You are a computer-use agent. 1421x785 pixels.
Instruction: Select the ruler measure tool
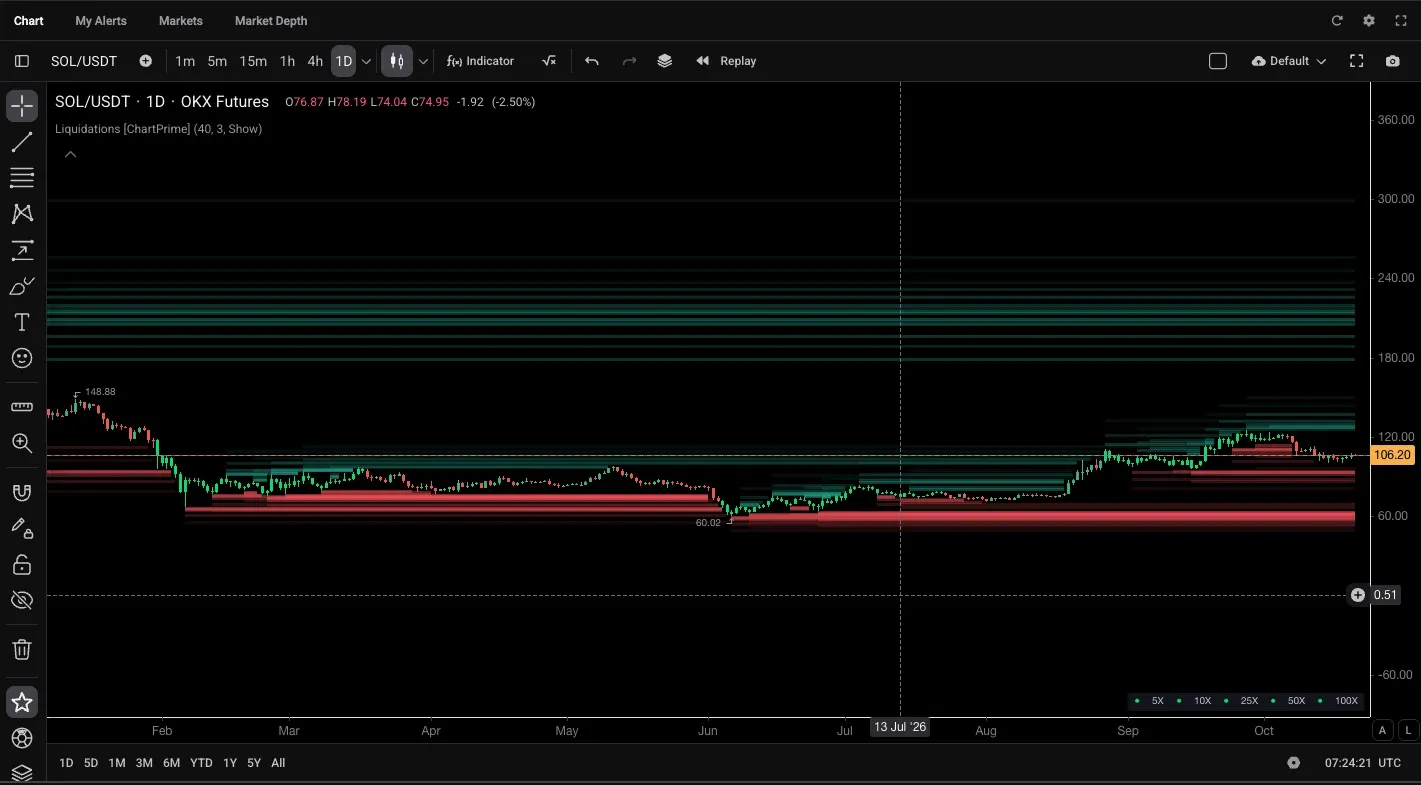click(22, 407)
